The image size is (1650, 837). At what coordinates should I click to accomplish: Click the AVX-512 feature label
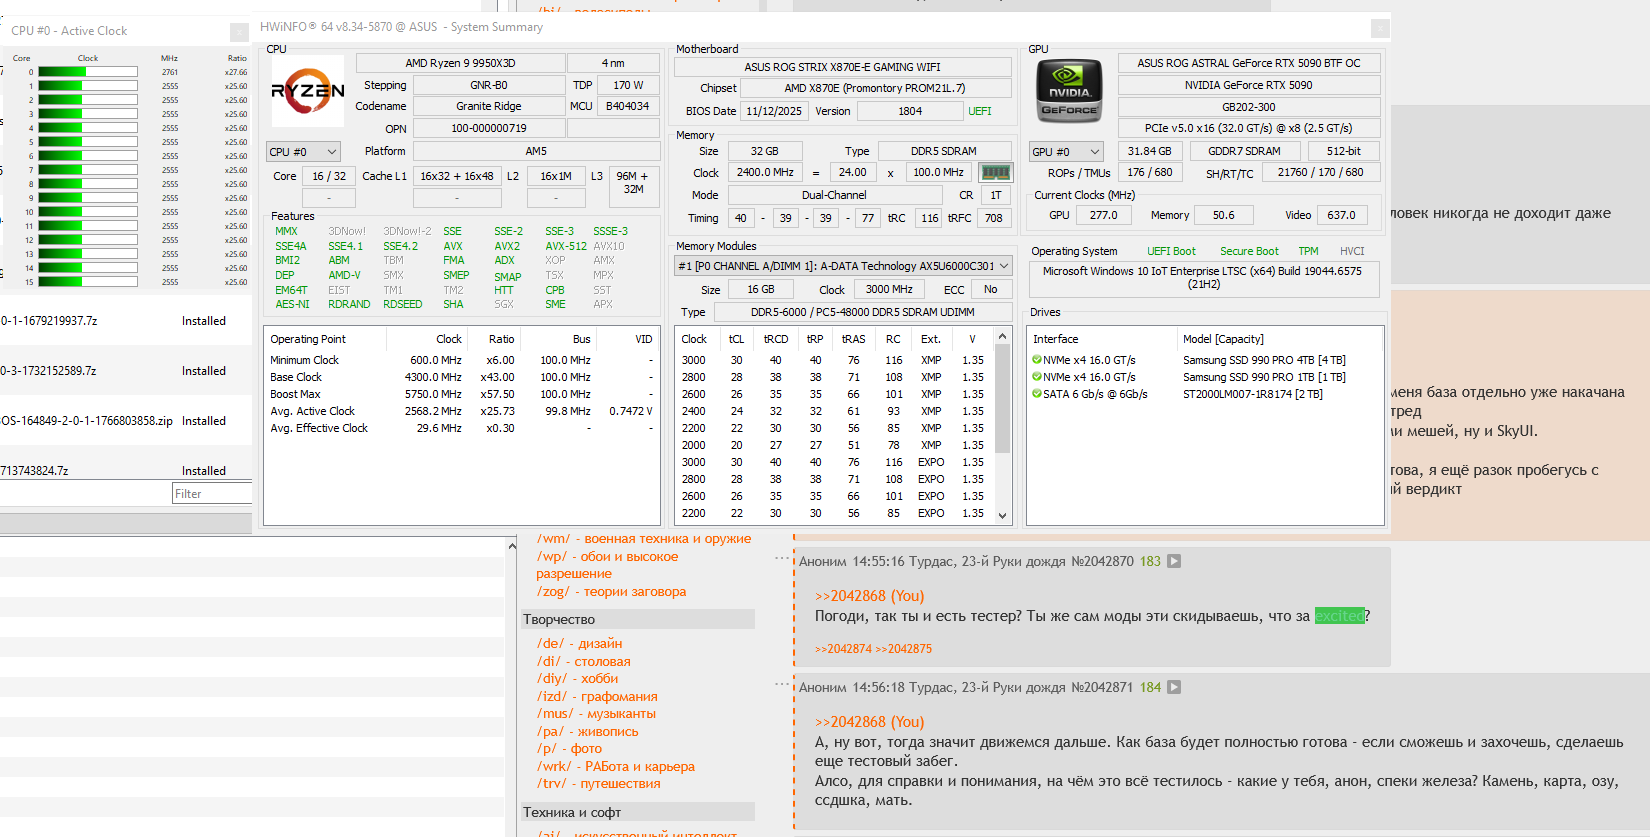[566, 246]
